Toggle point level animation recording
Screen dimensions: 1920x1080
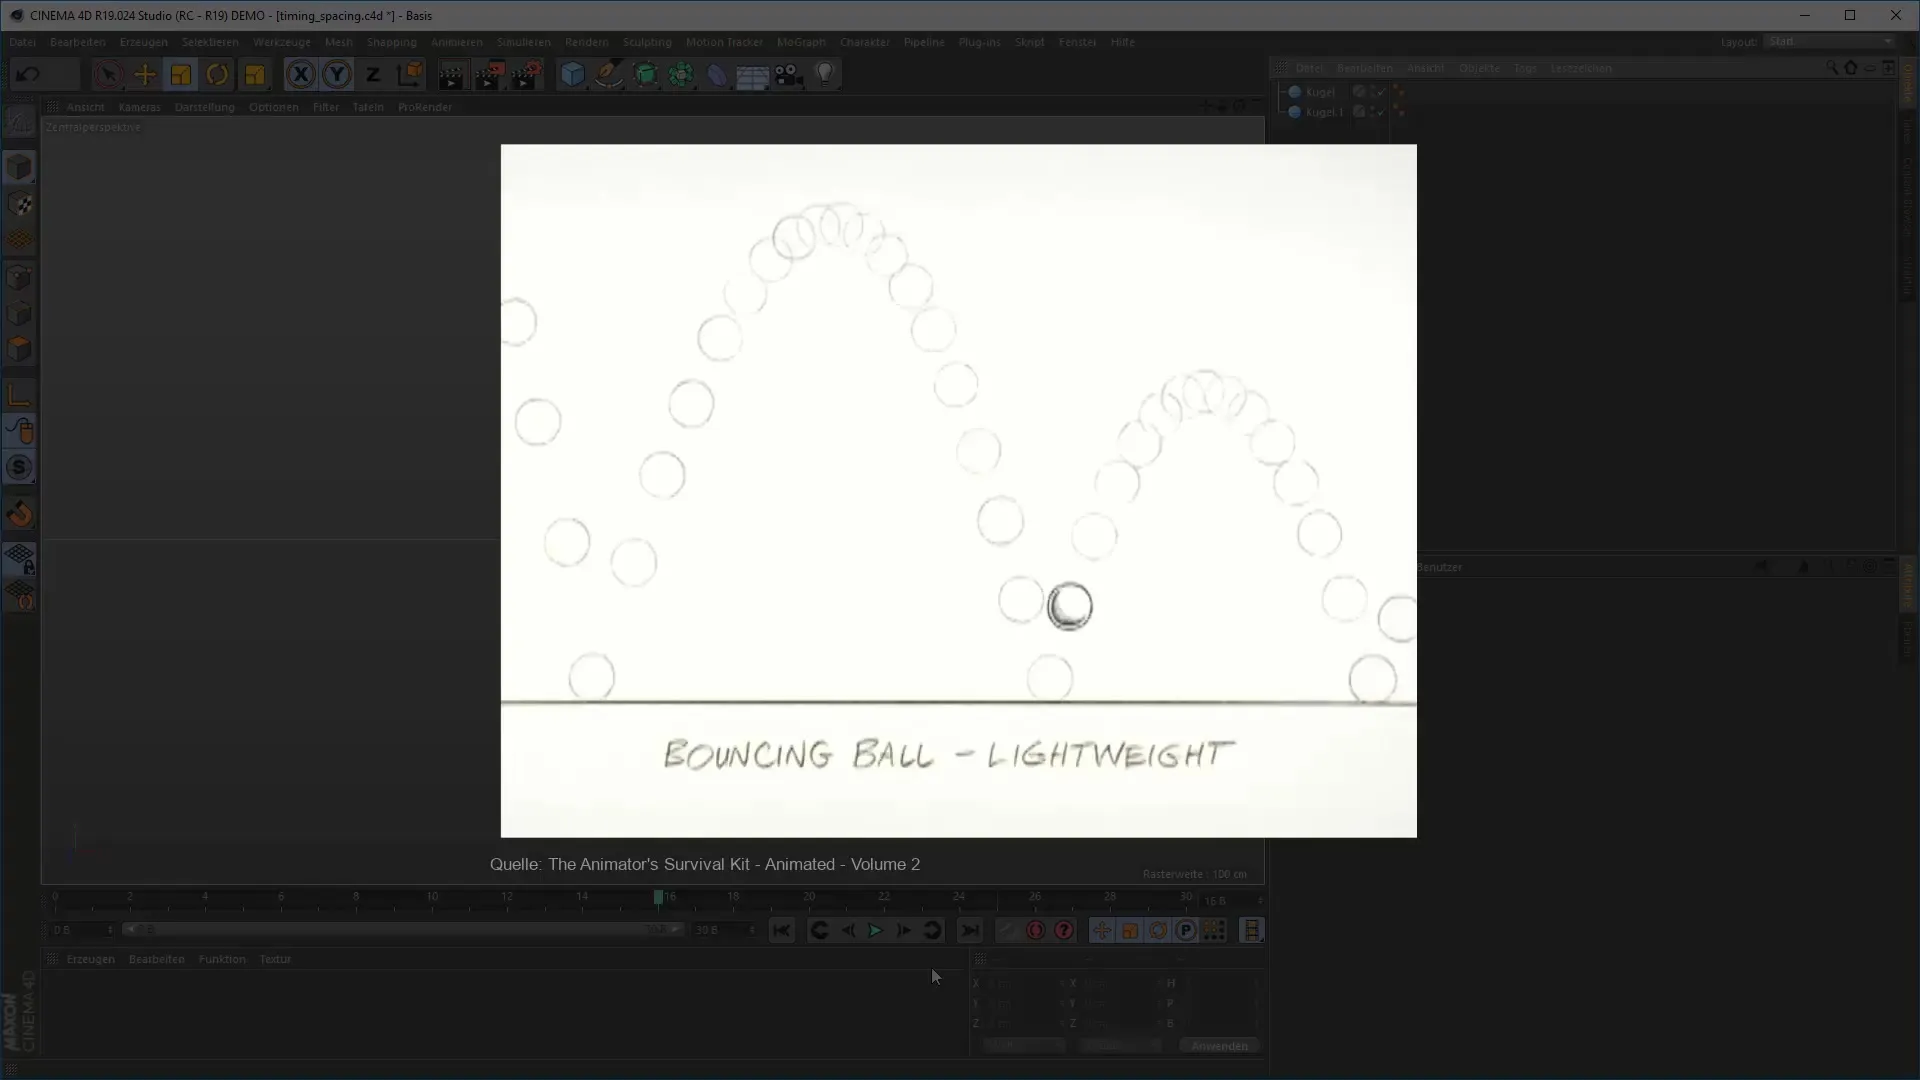point(1214,931)
